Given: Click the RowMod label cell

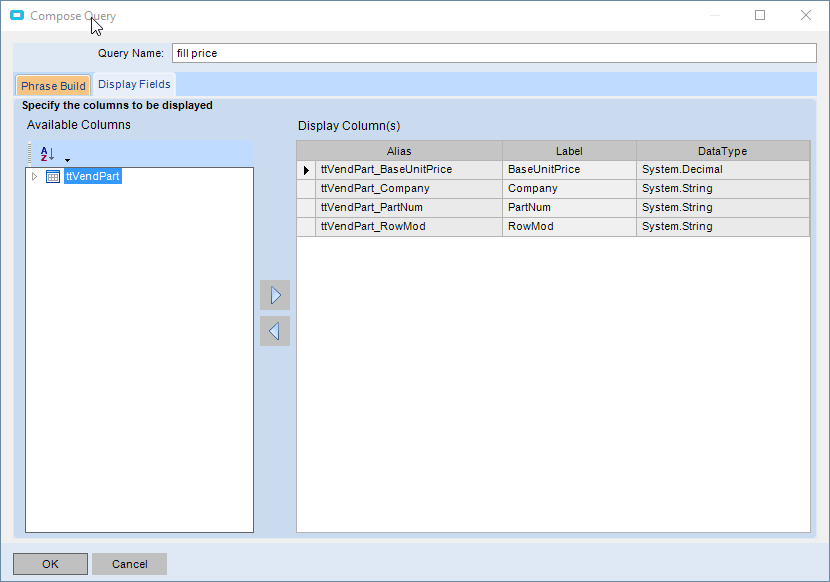Looking at the screenshot, I should (x=569, y=227).
